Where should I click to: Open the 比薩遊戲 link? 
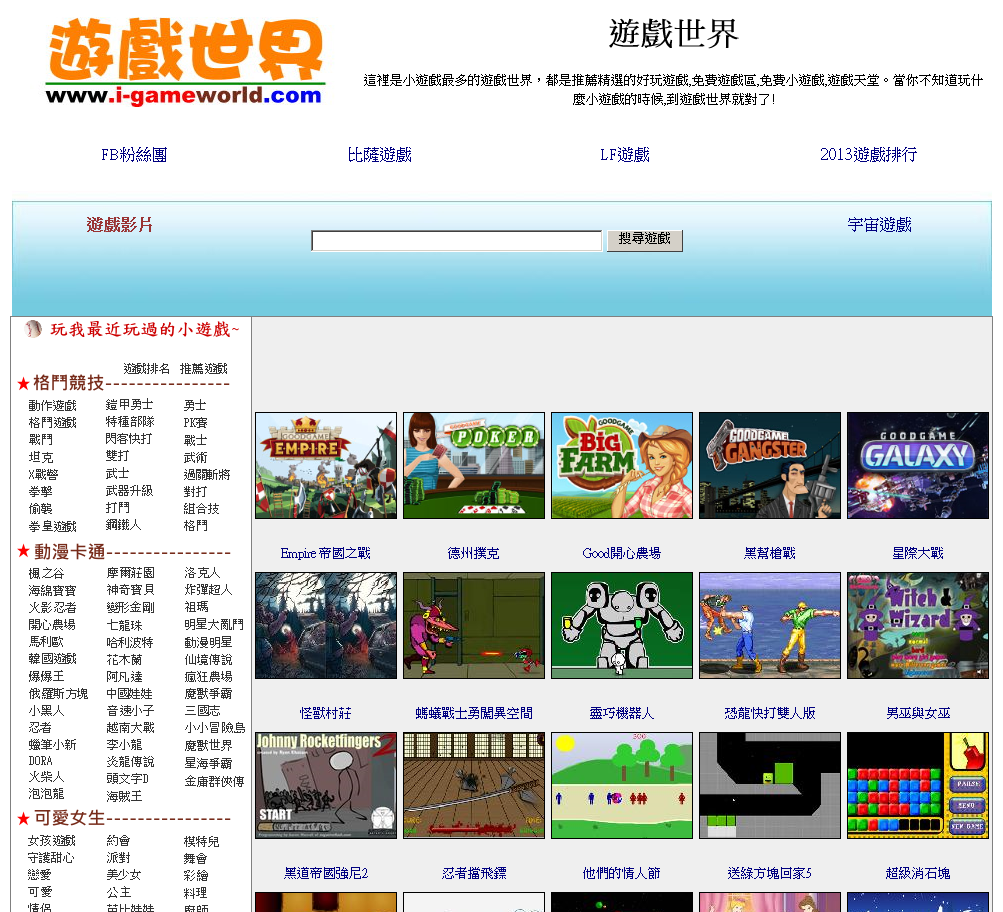(379, 155)
